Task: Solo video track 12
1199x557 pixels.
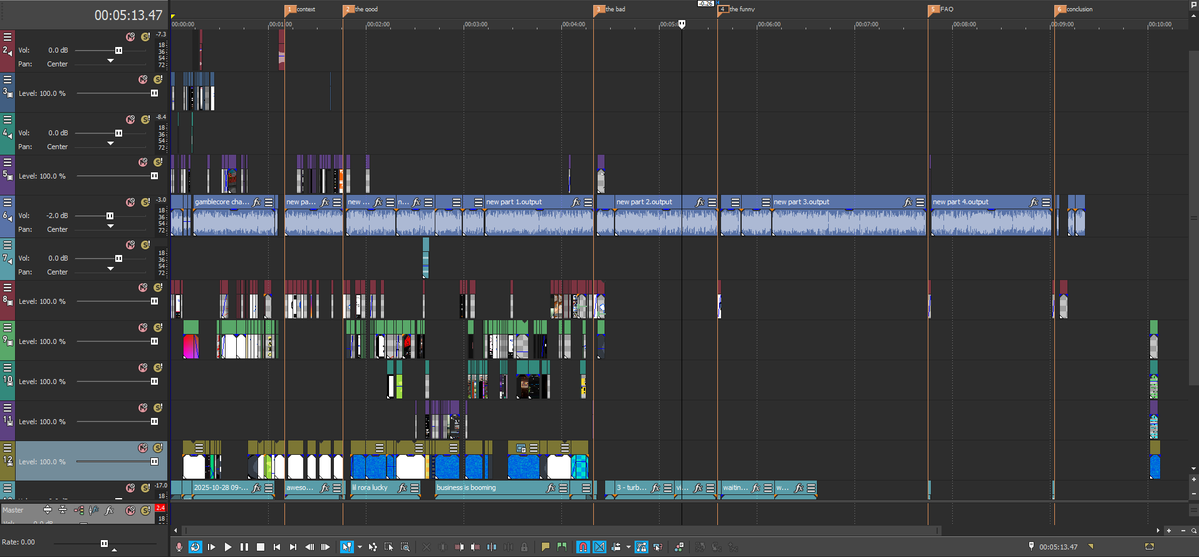Action: (x=158, y=448)
